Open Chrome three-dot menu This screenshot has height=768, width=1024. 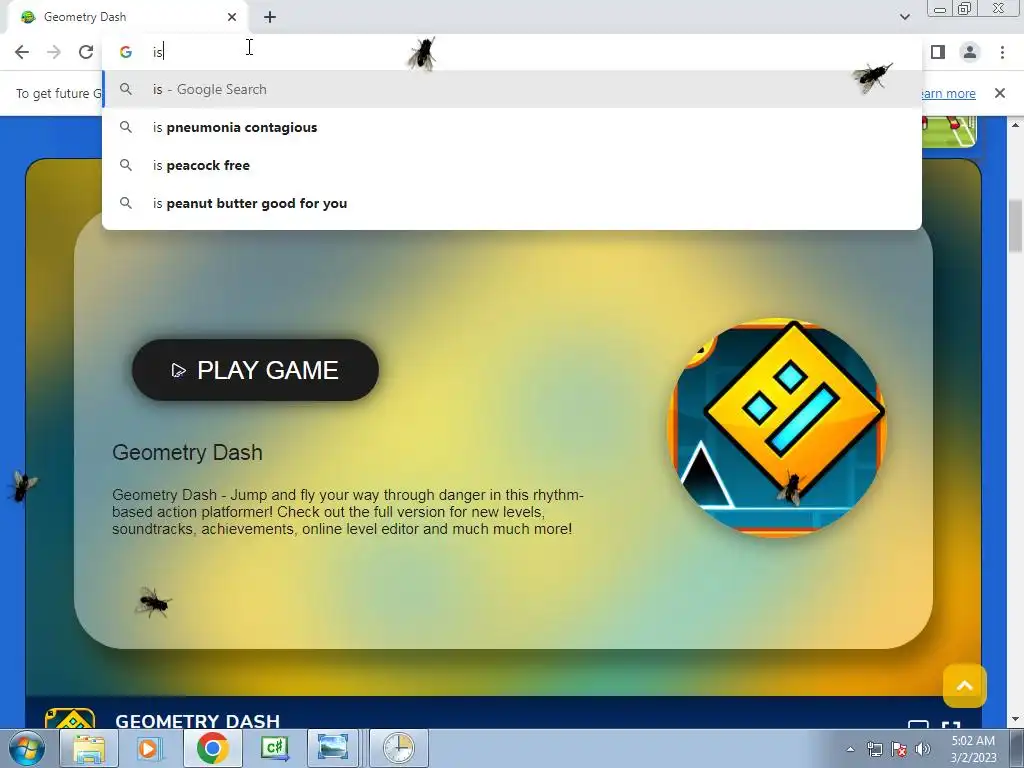coord(1002,52)
